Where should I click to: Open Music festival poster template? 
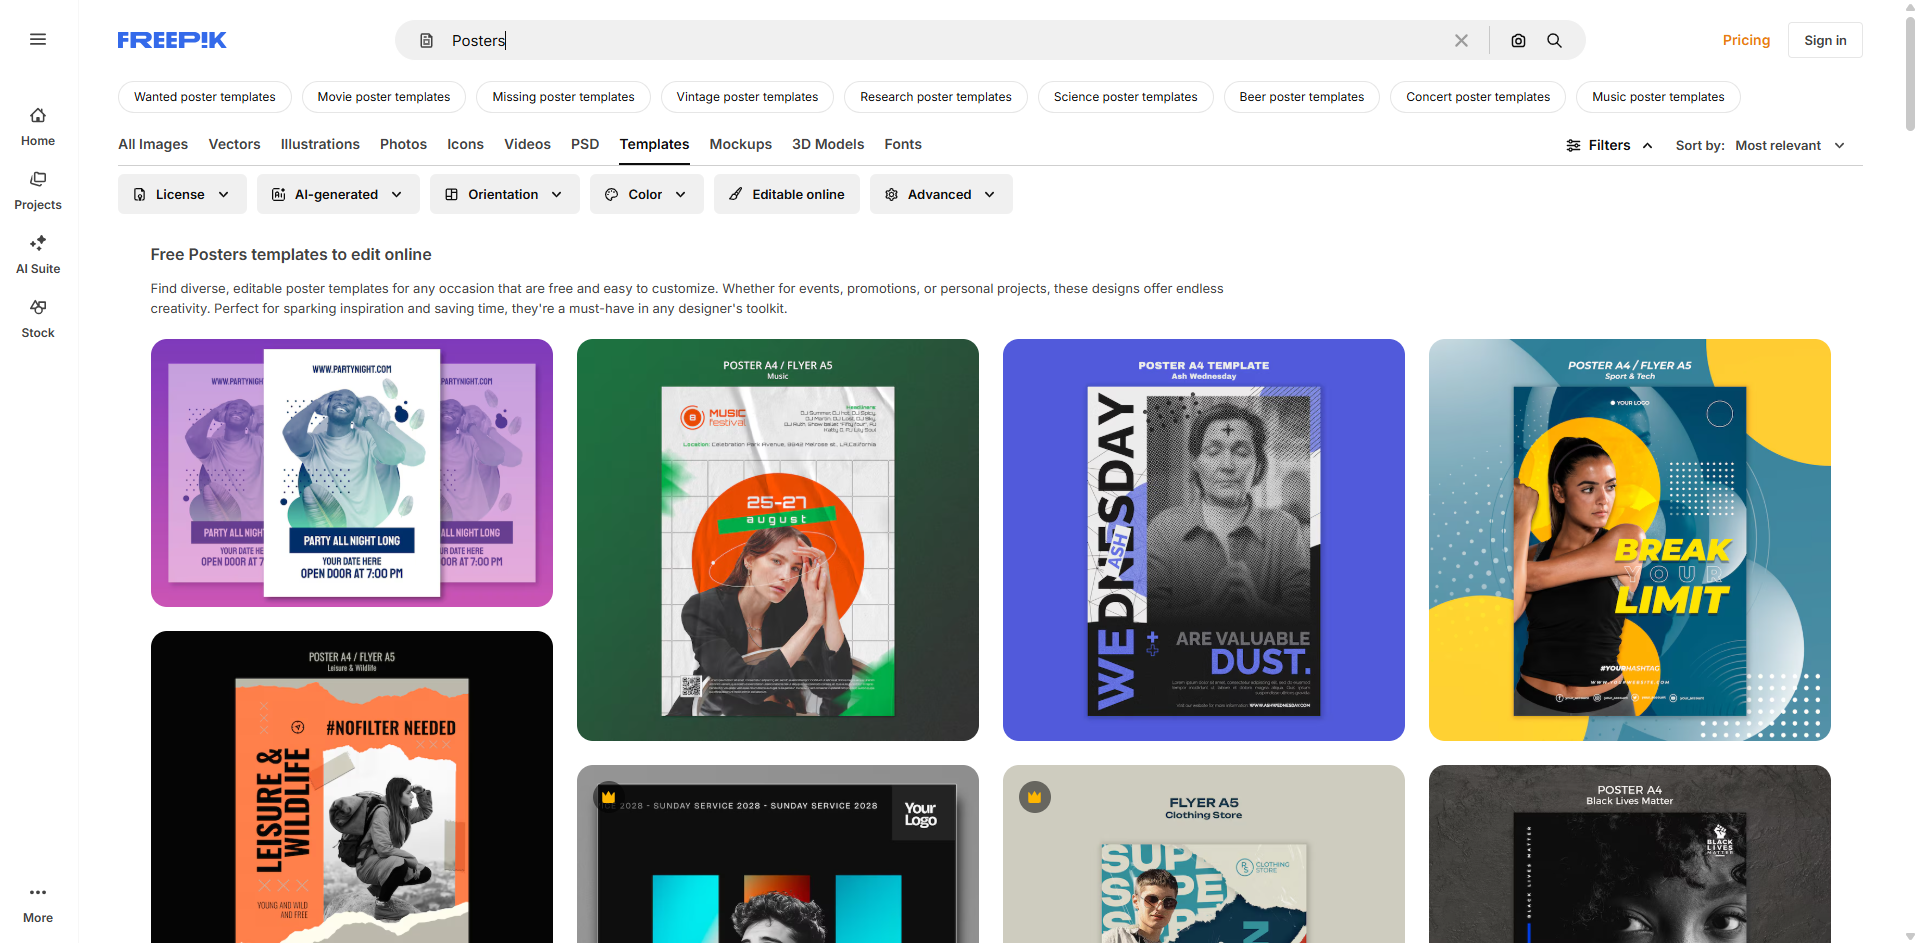click(778, 540)
